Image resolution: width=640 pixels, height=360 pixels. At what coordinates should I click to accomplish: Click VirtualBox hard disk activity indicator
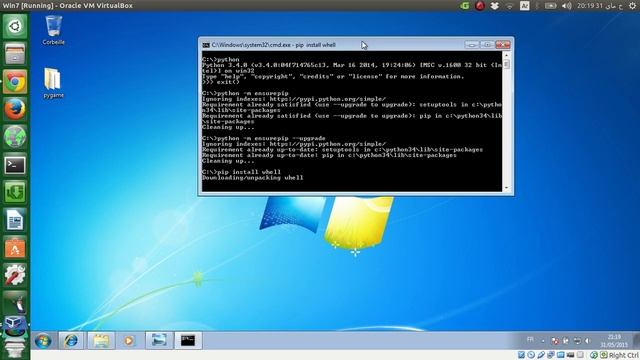[521, 355]
